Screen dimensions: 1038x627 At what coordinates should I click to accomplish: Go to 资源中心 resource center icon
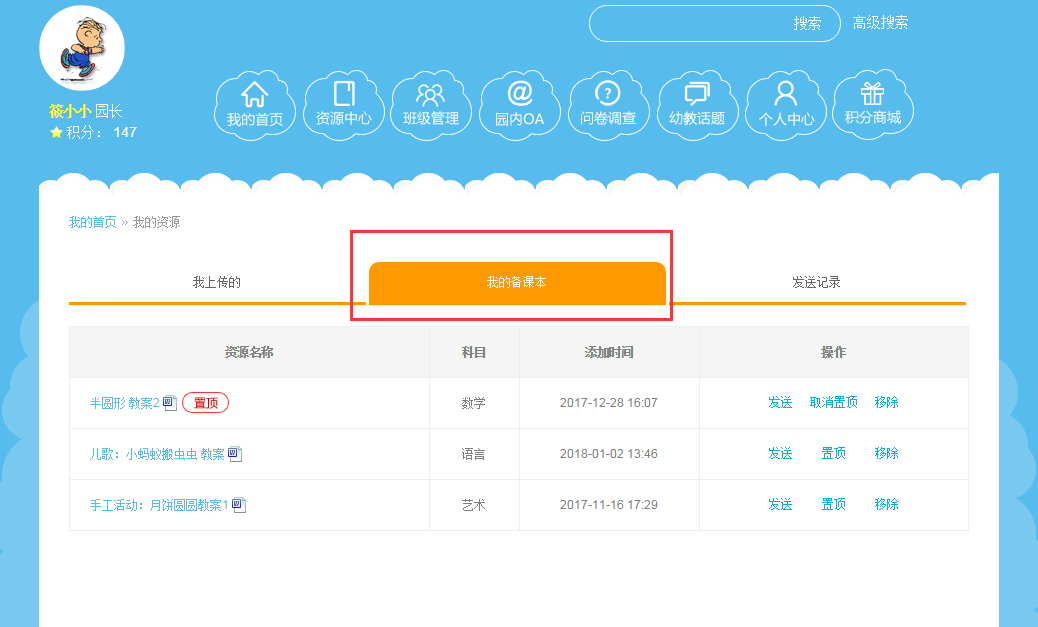[x=343, y=105]
